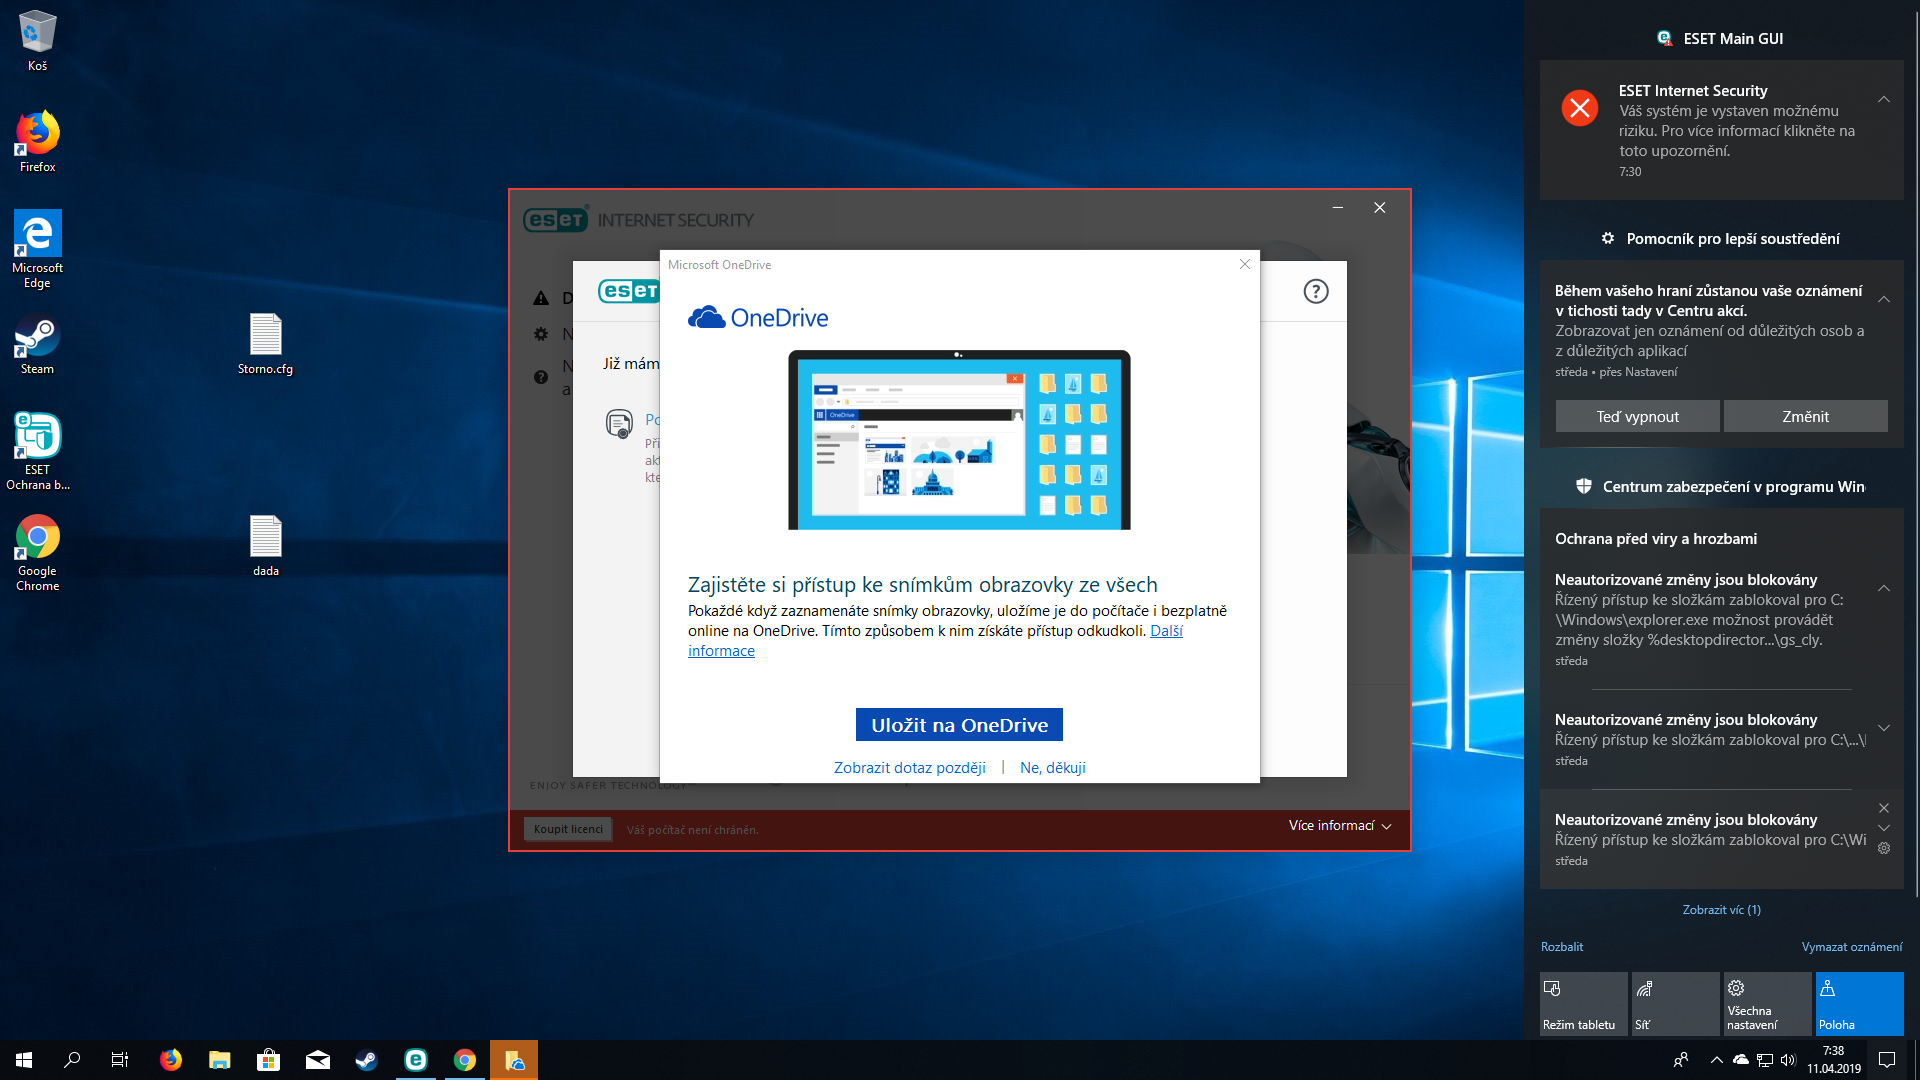1920x1080 pixels.
Task: Open ESET banking protection desktop shortcut
Action: pos(38,450)
